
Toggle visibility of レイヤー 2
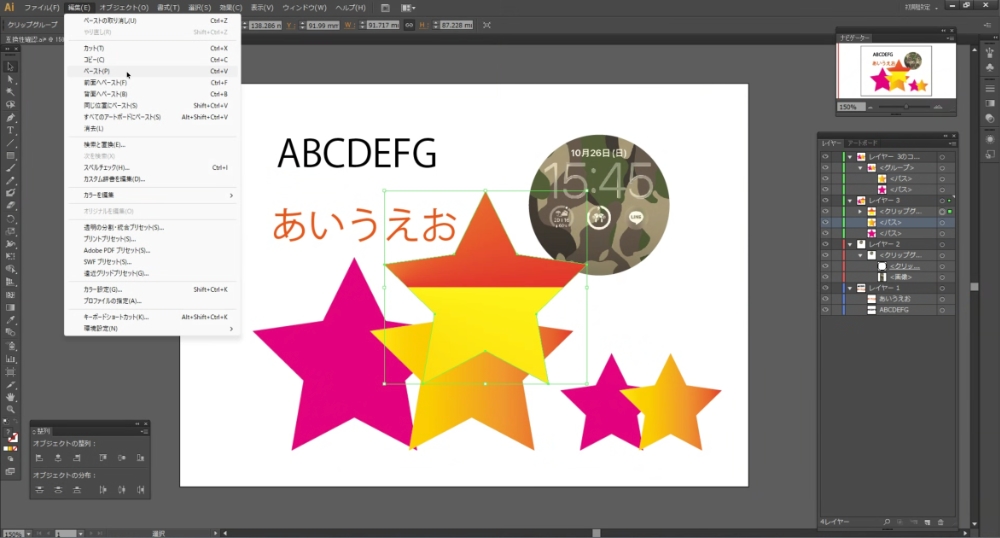point(825,244)
